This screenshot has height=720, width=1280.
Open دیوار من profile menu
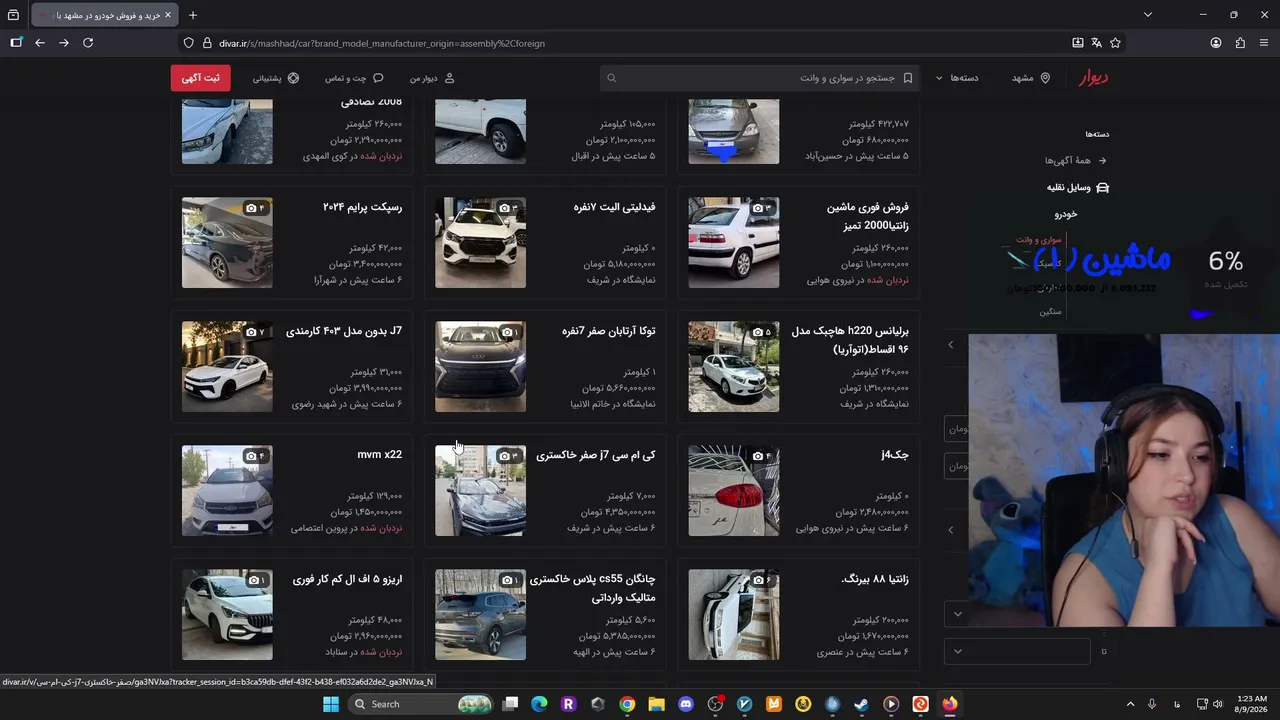(432, 78)
